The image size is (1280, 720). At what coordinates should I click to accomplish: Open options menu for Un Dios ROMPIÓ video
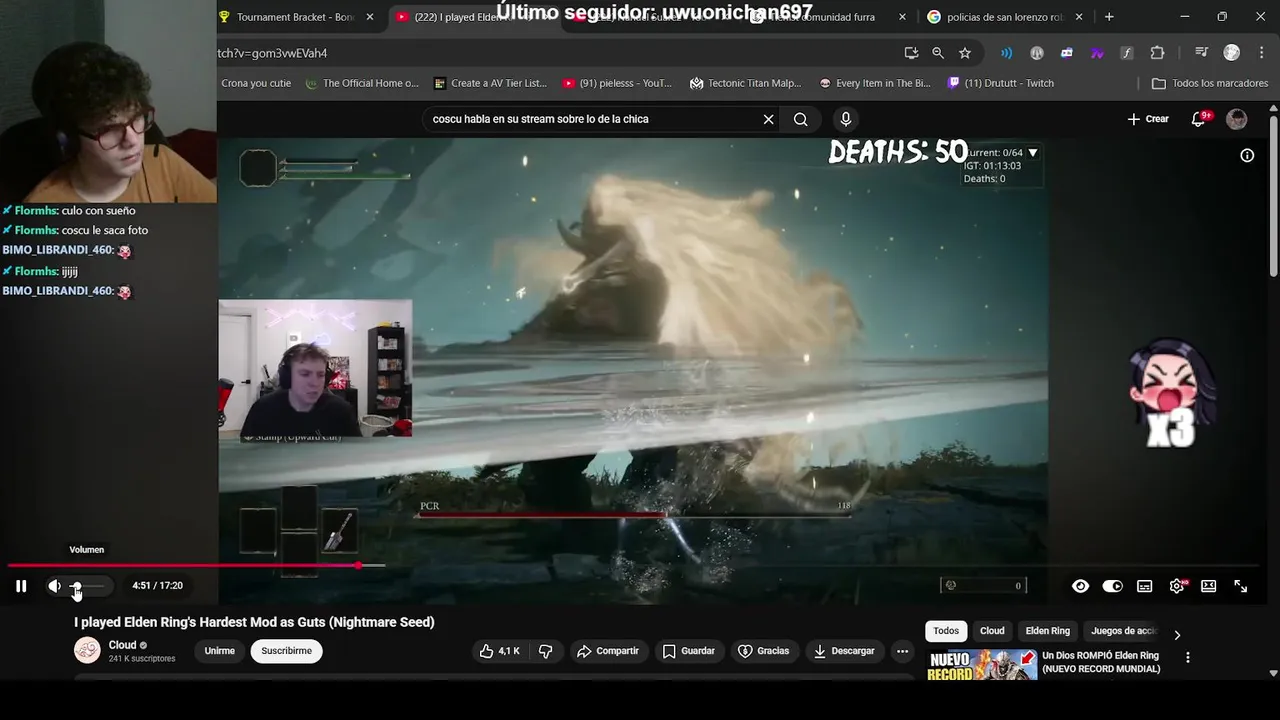pos(1188,658)
